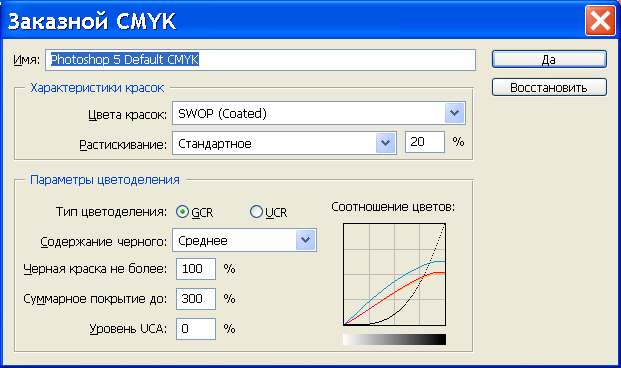
Task: Click the SWOP (Coated) combo box
Action: point(319,113)
